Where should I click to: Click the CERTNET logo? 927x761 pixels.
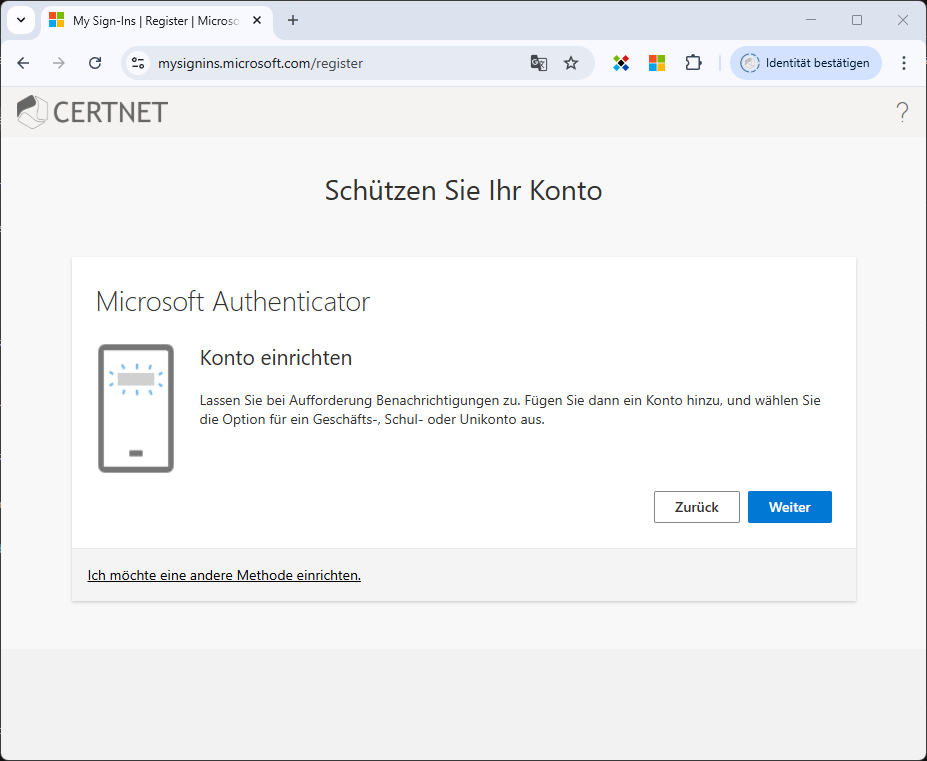click(x=93, y=112)
